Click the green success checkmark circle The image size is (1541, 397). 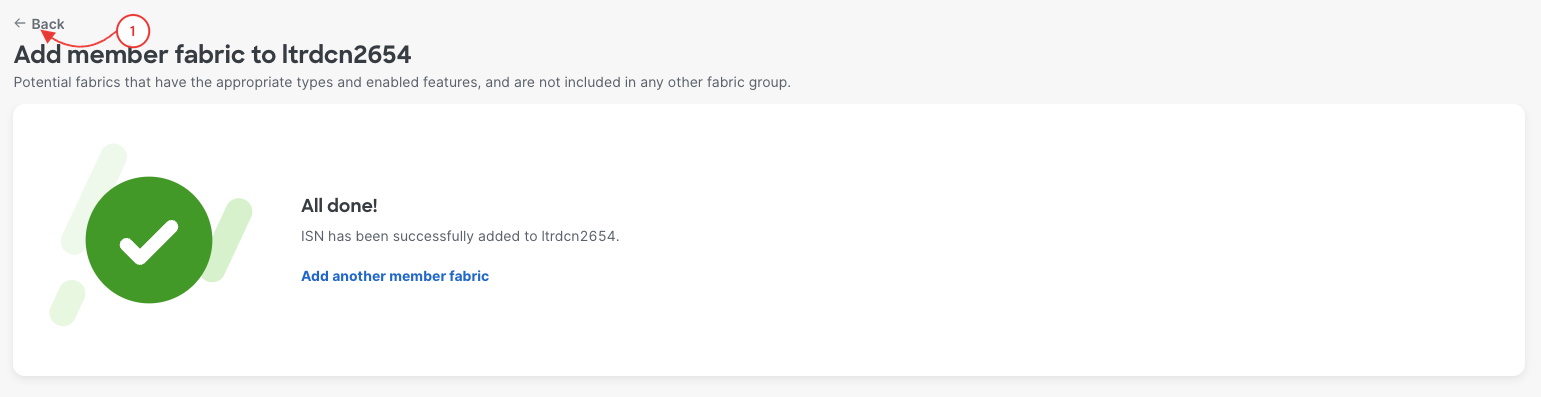pos(149,241)
